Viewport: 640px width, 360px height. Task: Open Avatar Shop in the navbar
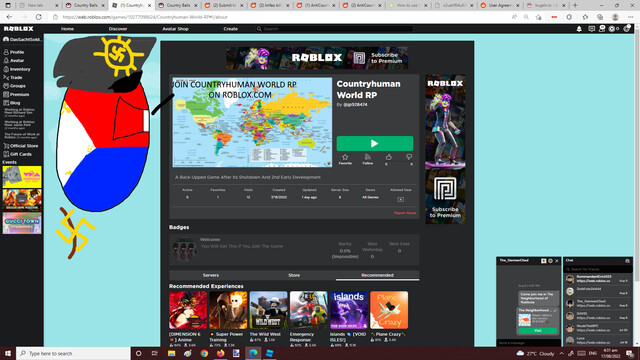click(175, 29)
